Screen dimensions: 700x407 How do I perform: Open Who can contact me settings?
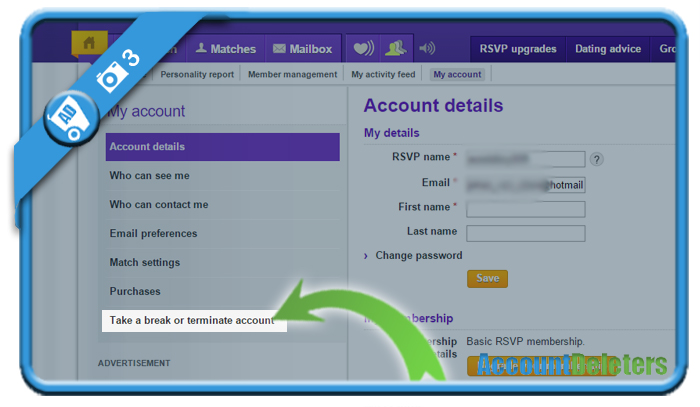point(222,205)
